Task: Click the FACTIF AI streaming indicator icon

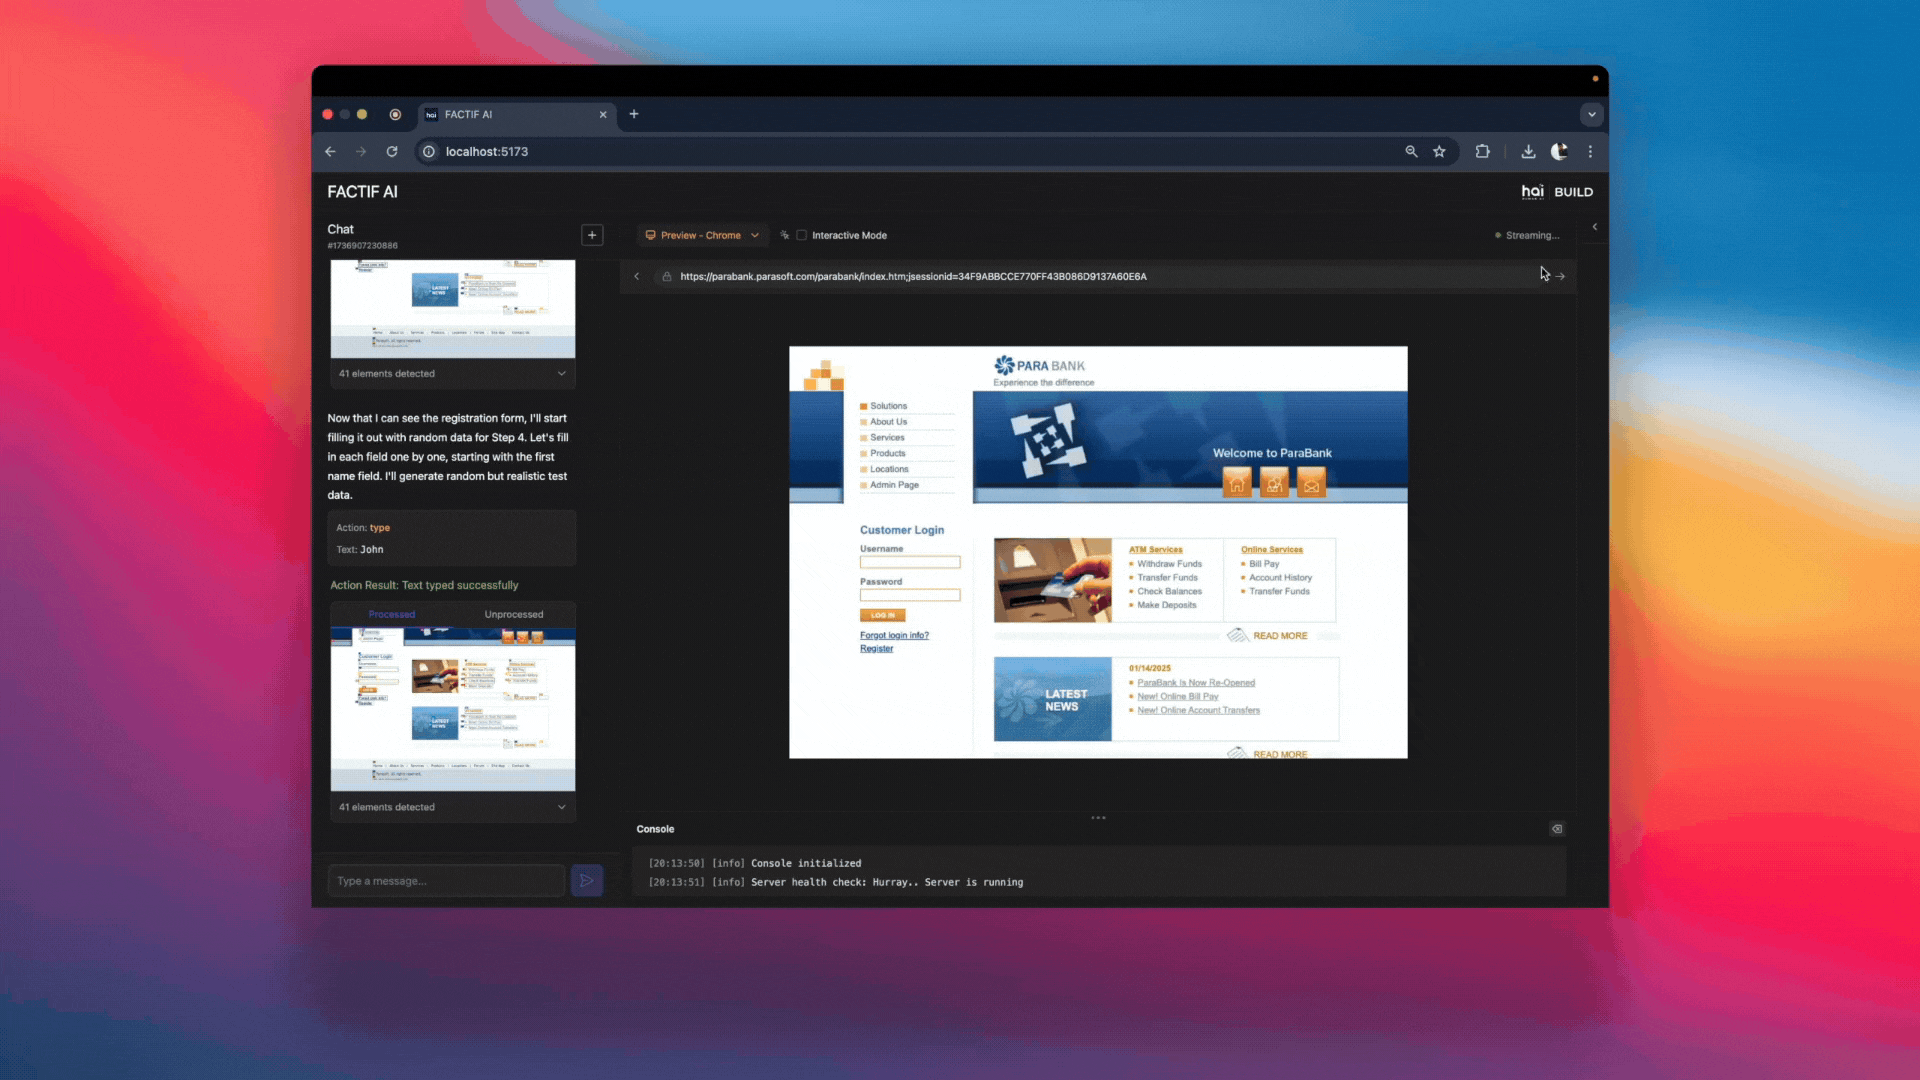Action: [1498, 235]
